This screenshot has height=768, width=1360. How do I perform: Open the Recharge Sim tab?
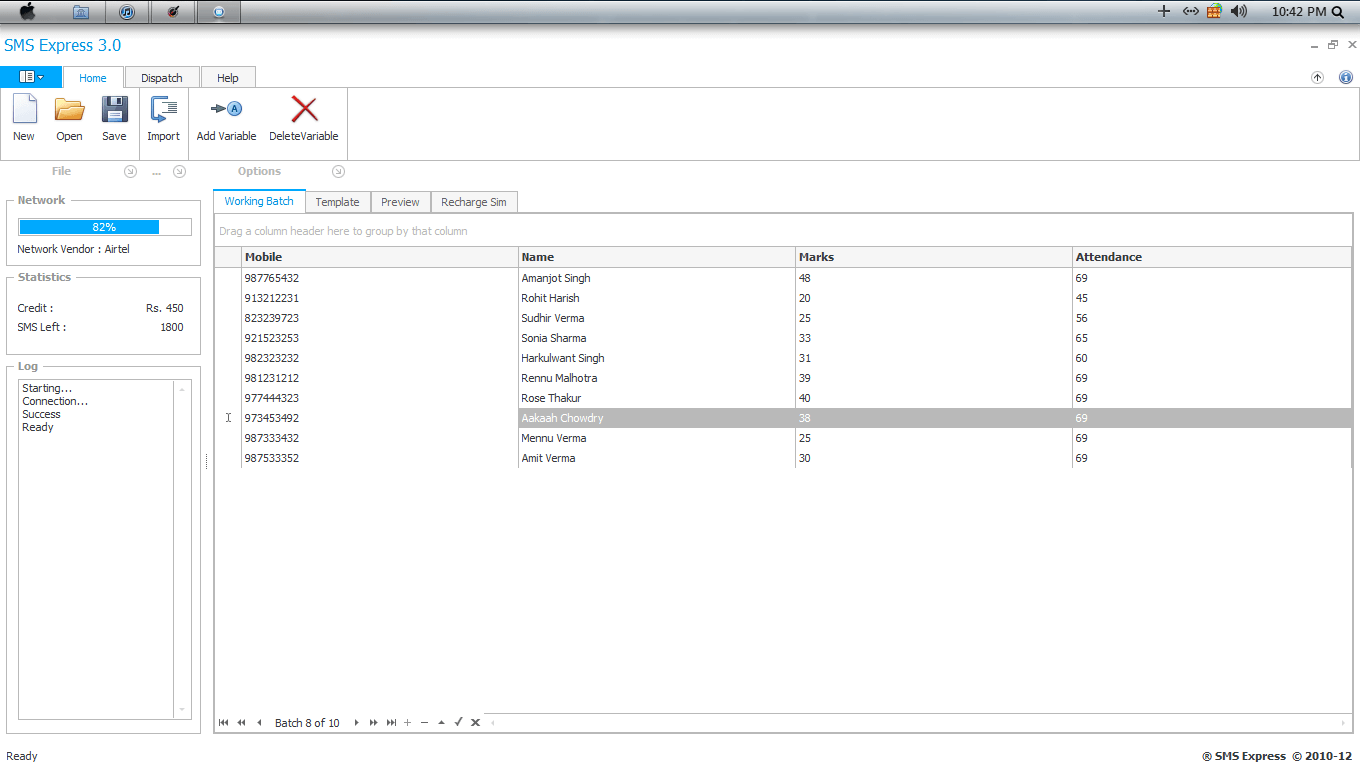click(473, 202)
